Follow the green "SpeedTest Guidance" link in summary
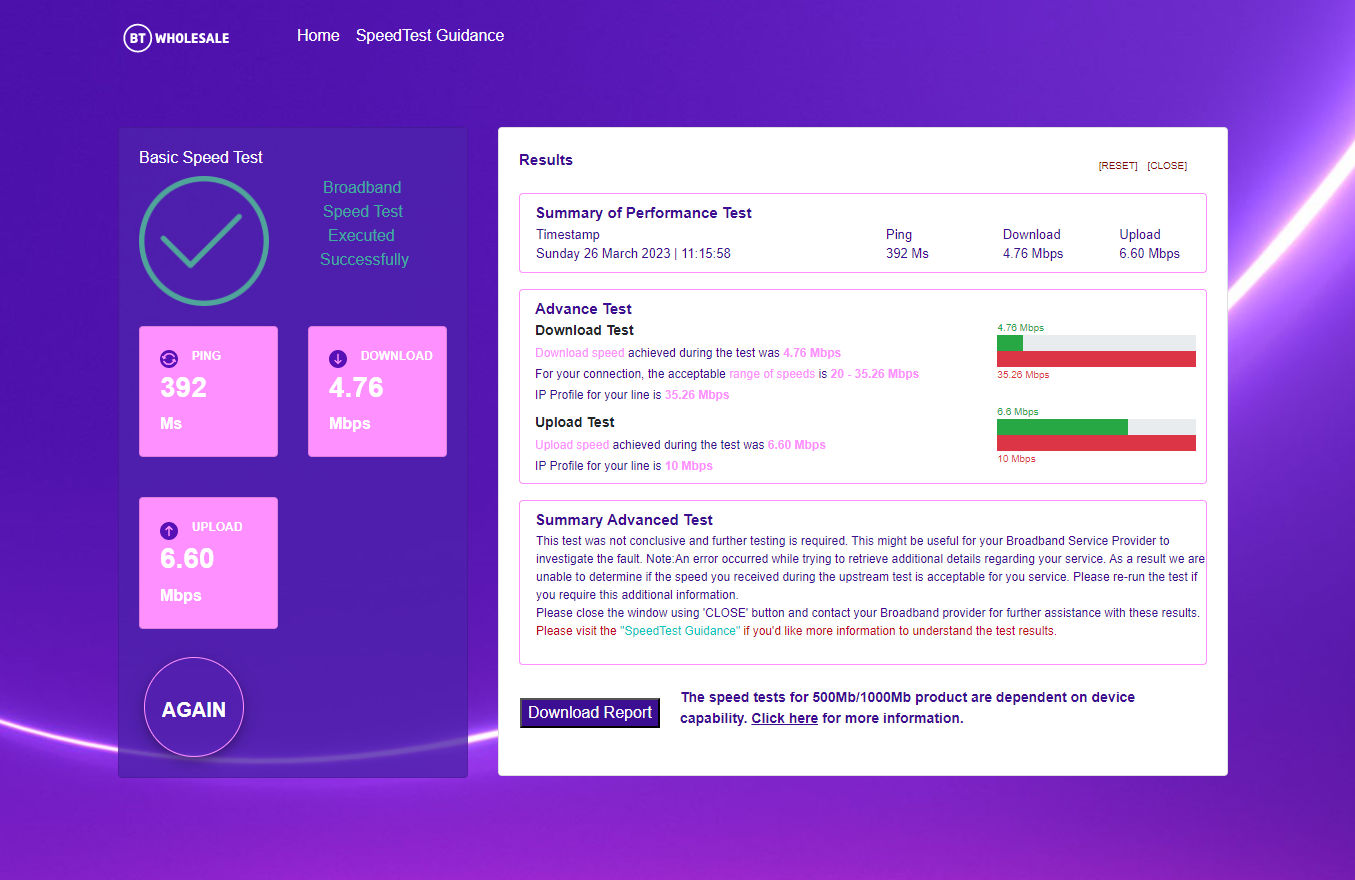 681,631
